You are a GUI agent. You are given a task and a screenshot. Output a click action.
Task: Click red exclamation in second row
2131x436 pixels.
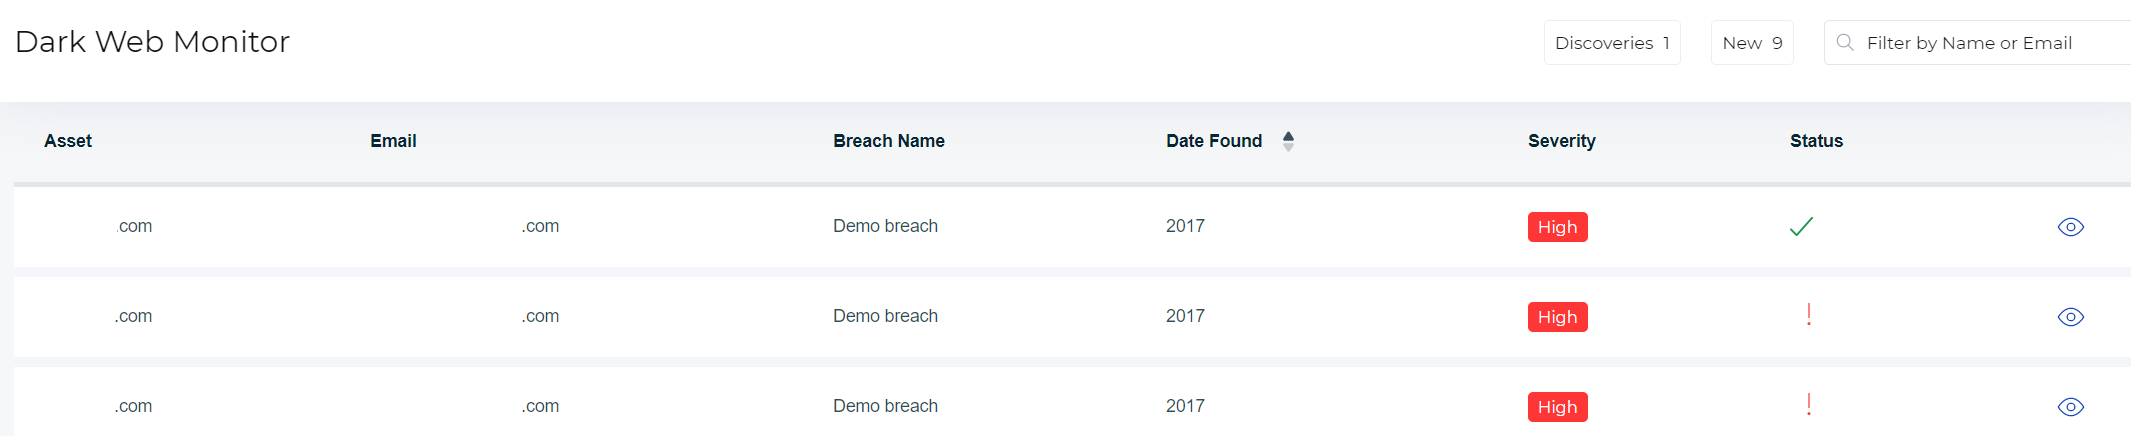(x=1808, y=316)
